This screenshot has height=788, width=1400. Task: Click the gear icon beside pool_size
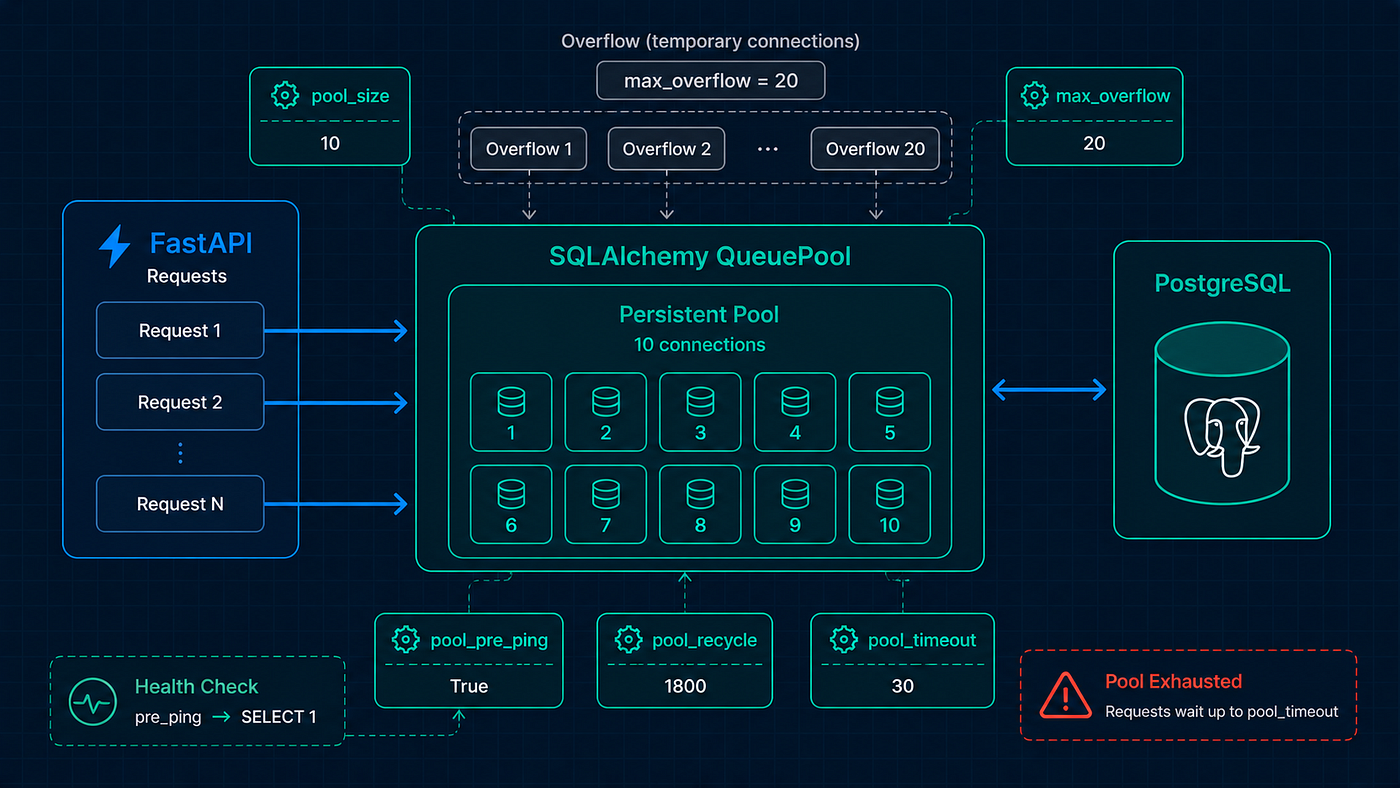(286, 96)
